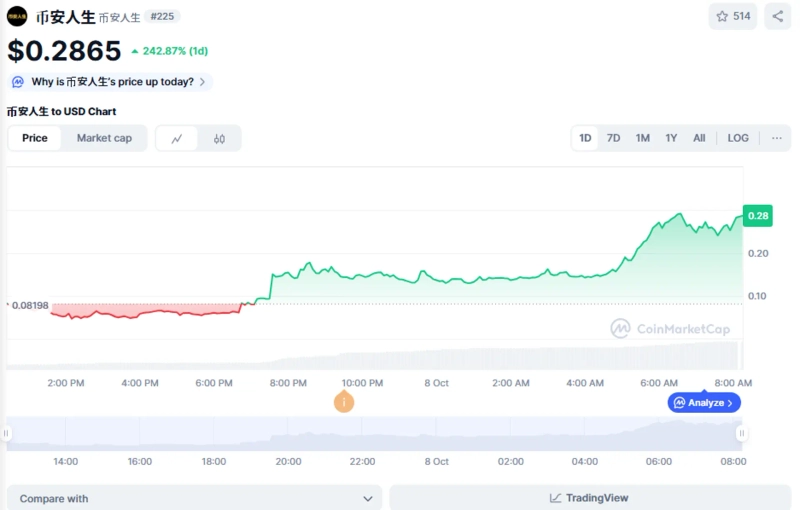Click the orange event marker on timeline
Viewport: 800px width, 510px height.
pyautogui.click(x=344, y=402)
